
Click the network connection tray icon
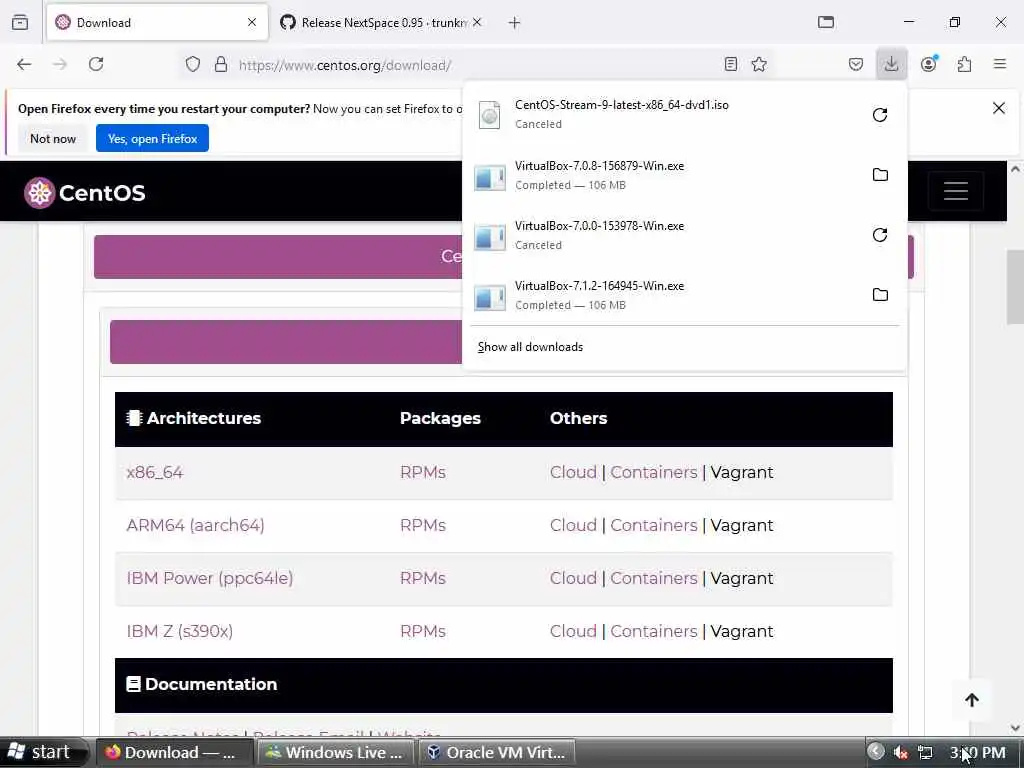point(925,752)
